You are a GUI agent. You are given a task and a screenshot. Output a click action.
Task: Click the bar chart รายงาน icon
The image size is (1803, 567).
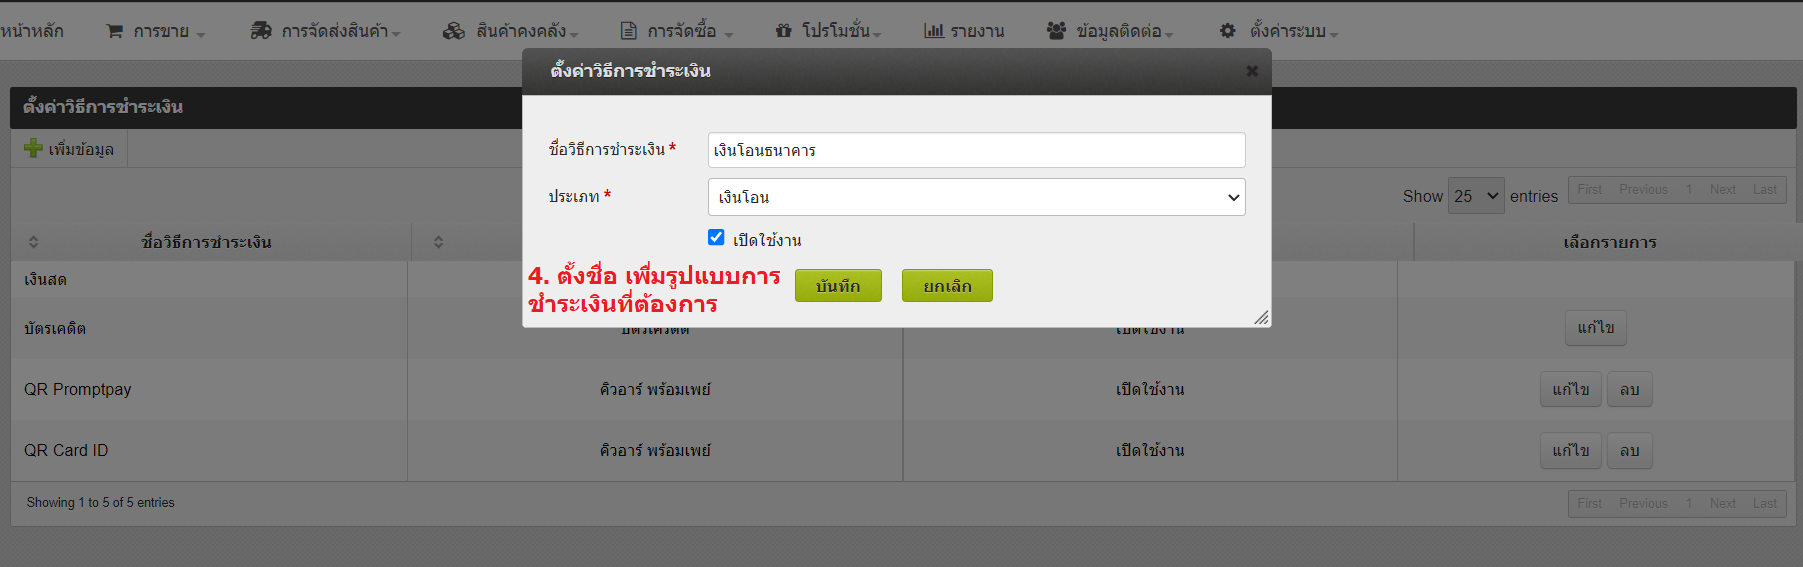click(934, 31)
